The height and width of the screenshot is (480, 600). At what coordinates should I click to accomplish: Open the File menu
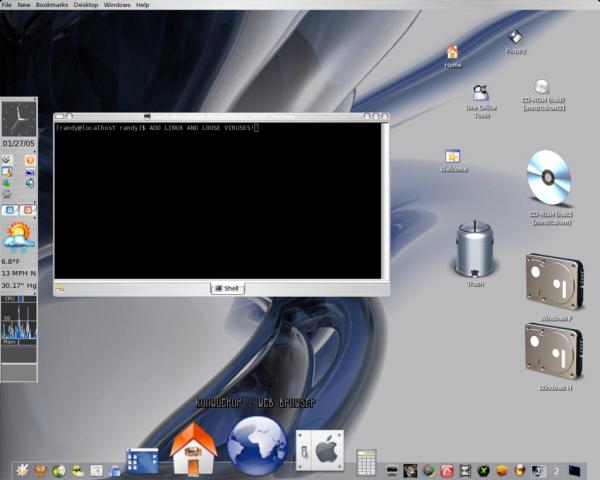(x=7, y=5)
